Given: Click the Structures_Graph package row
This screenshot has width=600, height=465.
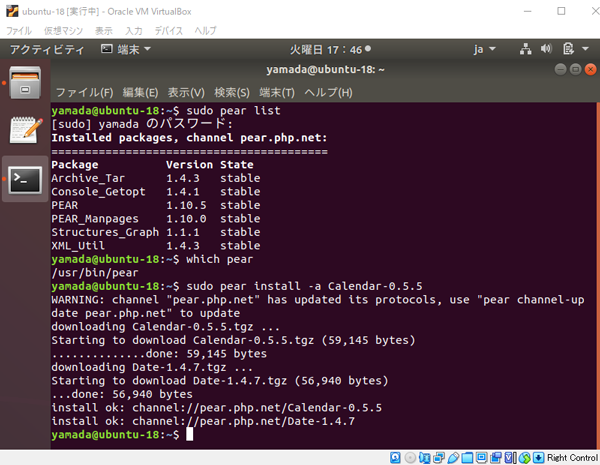Looking at the screenshot, I should tap(156, 232).
